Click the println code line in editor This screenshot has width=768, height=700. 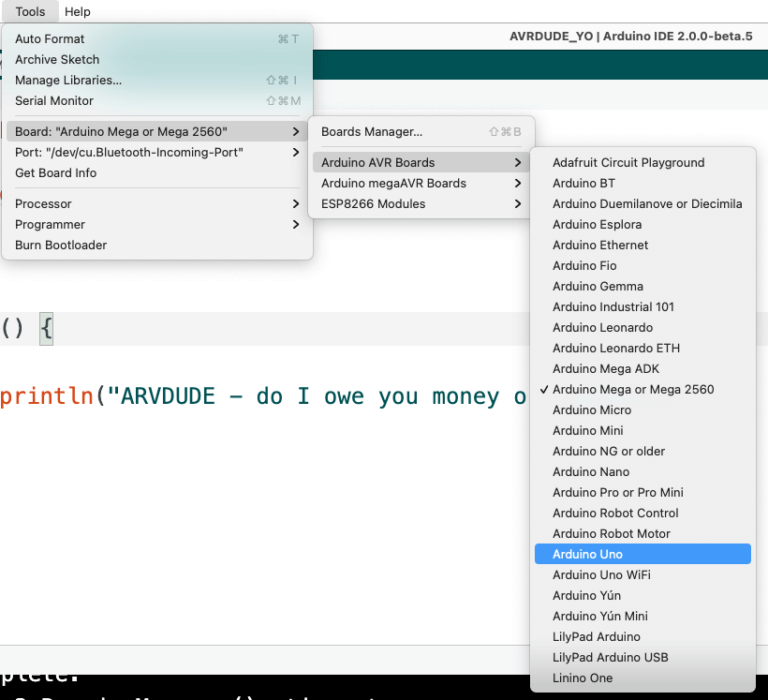pyautogui.click(x=264, y=396)
